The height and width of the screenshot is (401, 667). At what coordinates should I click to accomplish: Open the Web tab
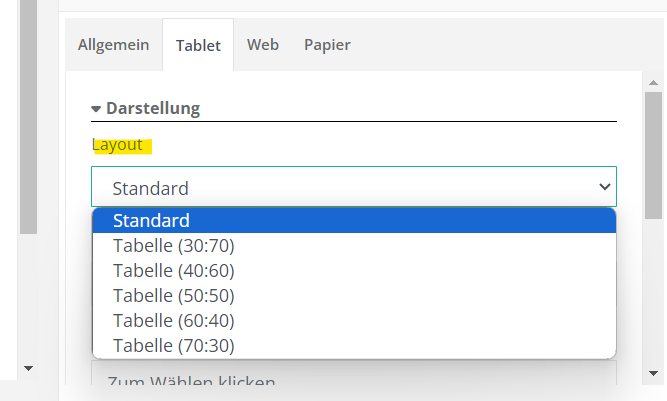click(x=263, y=45)
